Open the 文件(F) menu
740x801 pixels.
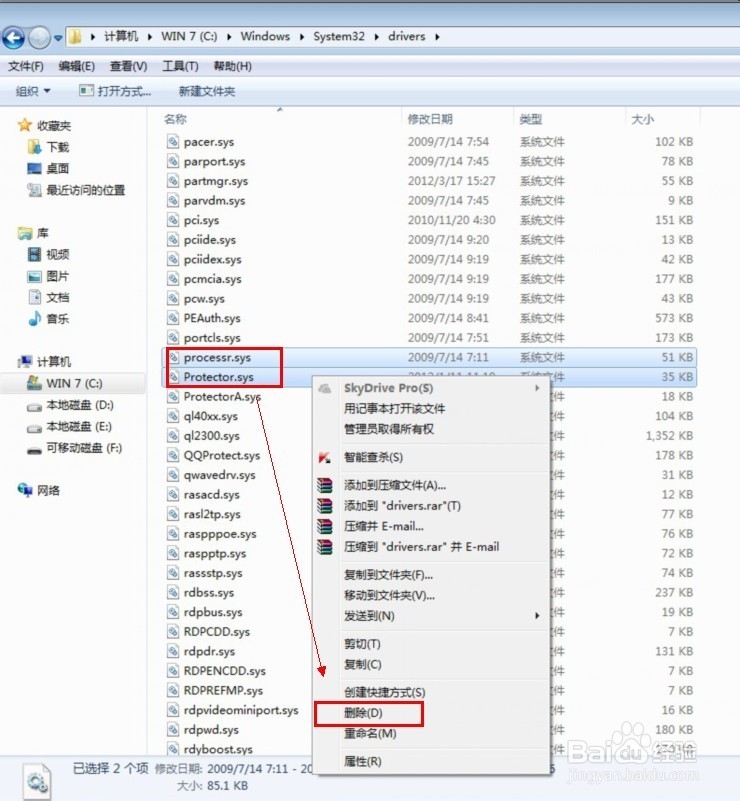pyautogui.click(x=26, y=66)
